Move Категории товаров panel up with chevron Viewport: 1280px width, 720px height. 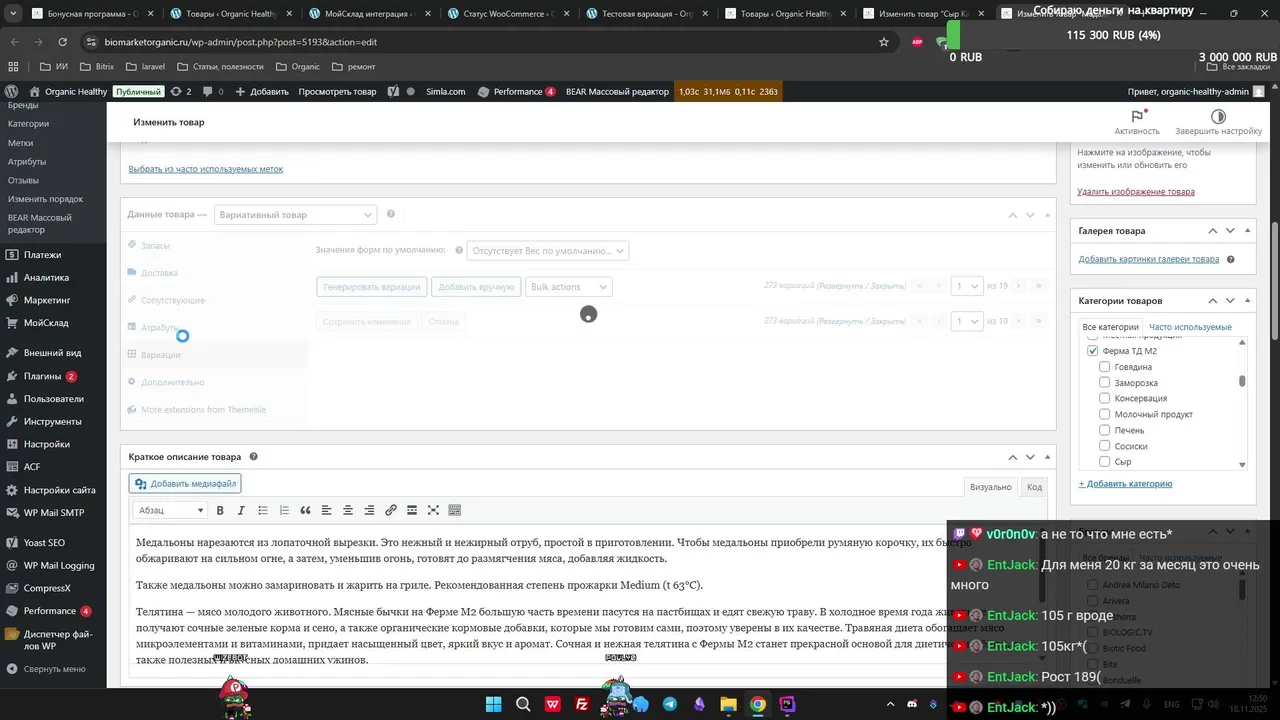click(1213, 301)
